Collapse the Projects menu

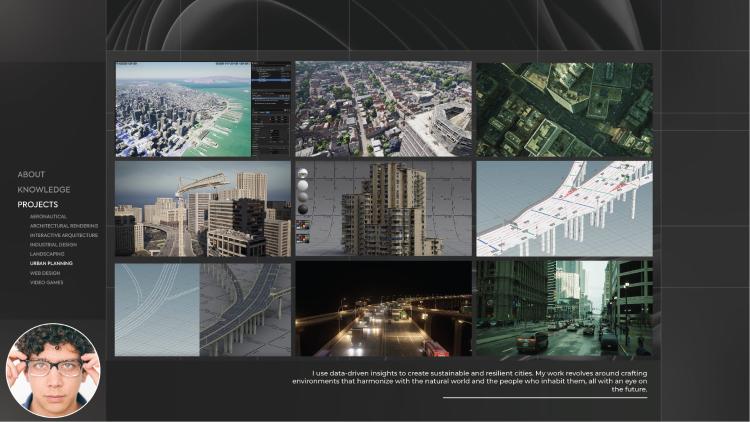[x=38, y=204]
